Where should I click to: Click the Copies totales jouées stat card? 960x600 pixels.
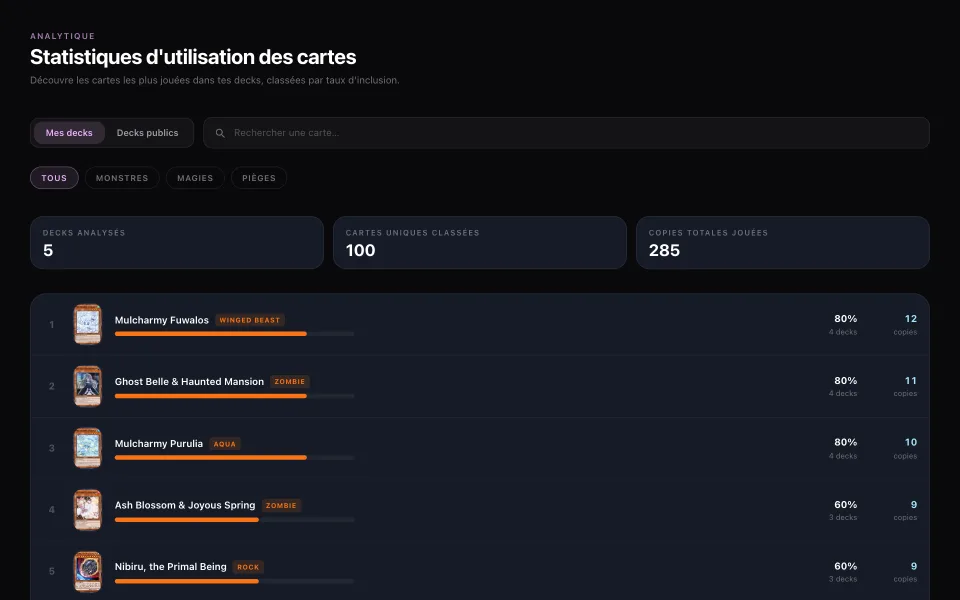click(783, 242)
